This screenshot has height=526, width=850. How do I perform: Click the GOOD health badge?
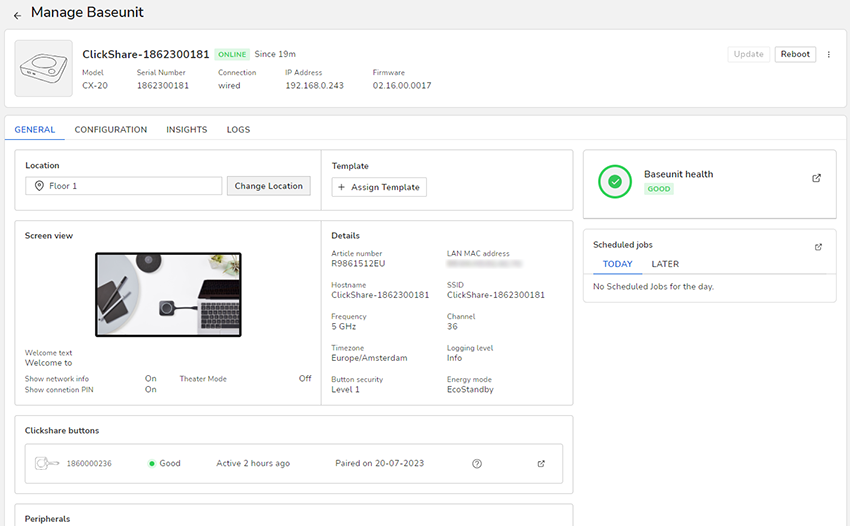pos(659,189)
